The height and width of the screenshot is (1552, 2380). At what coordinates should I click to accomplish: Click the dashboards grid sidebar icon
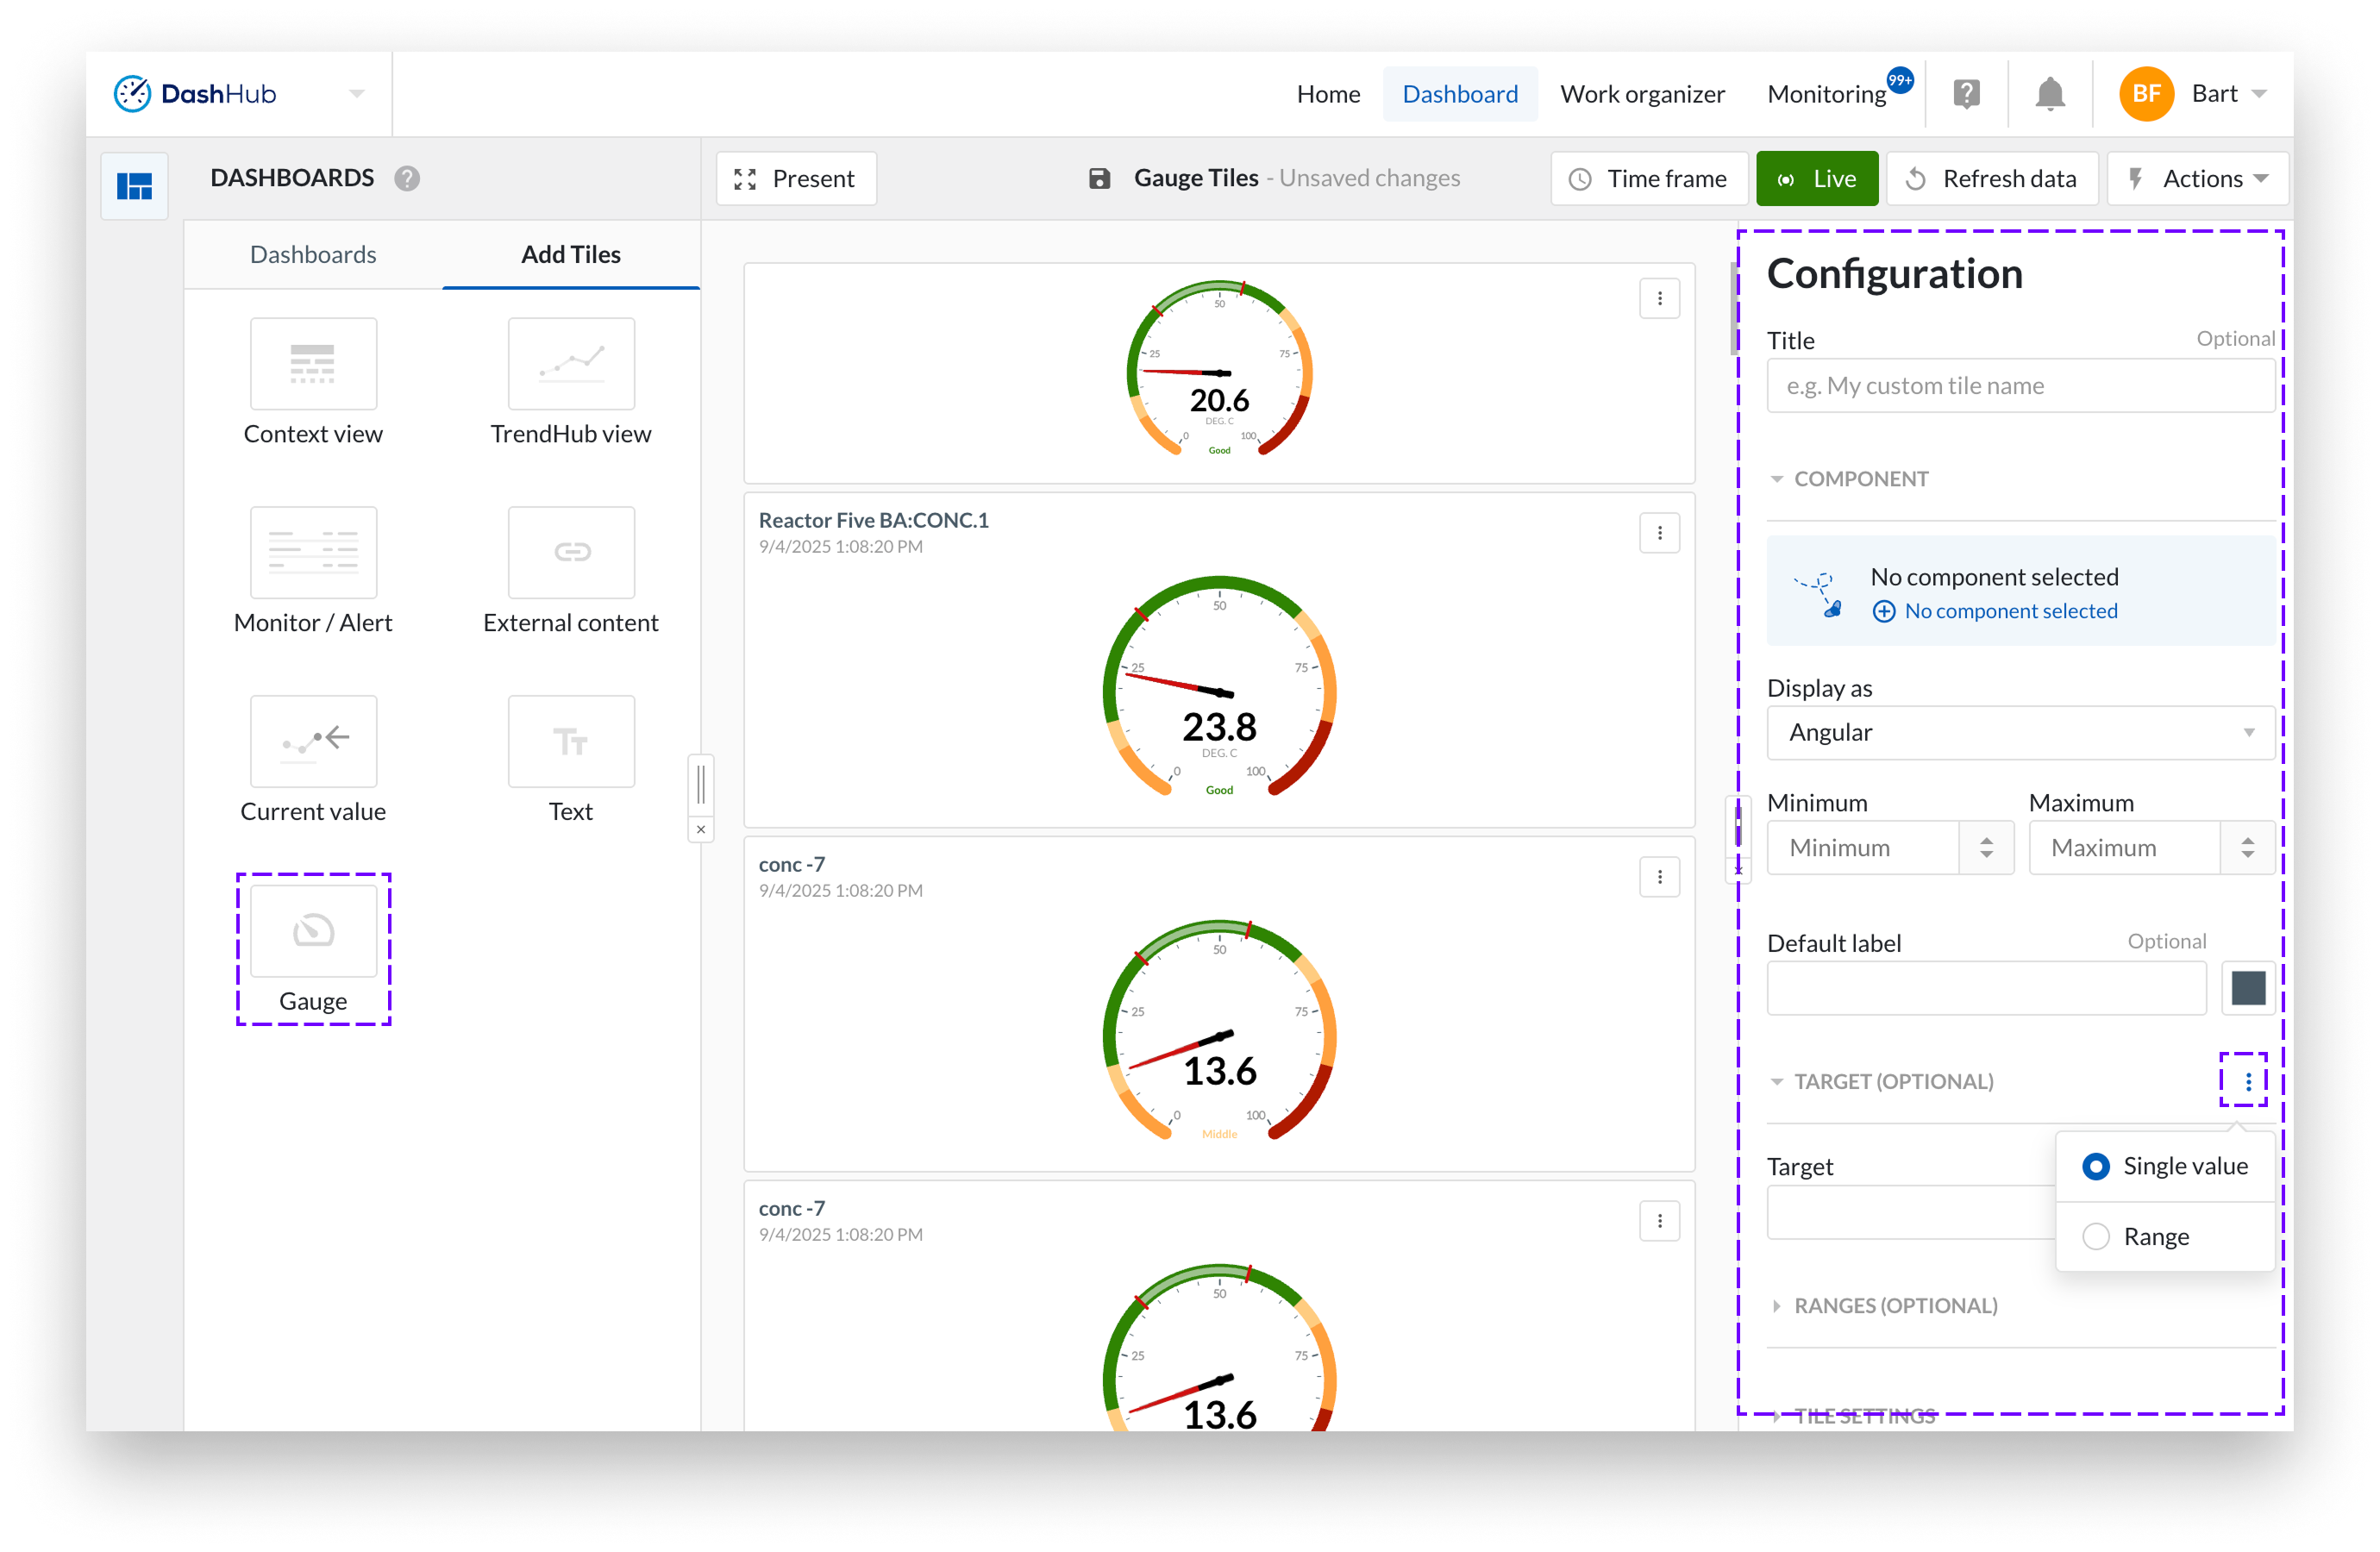pyautogui.click(x=134, y=185)
